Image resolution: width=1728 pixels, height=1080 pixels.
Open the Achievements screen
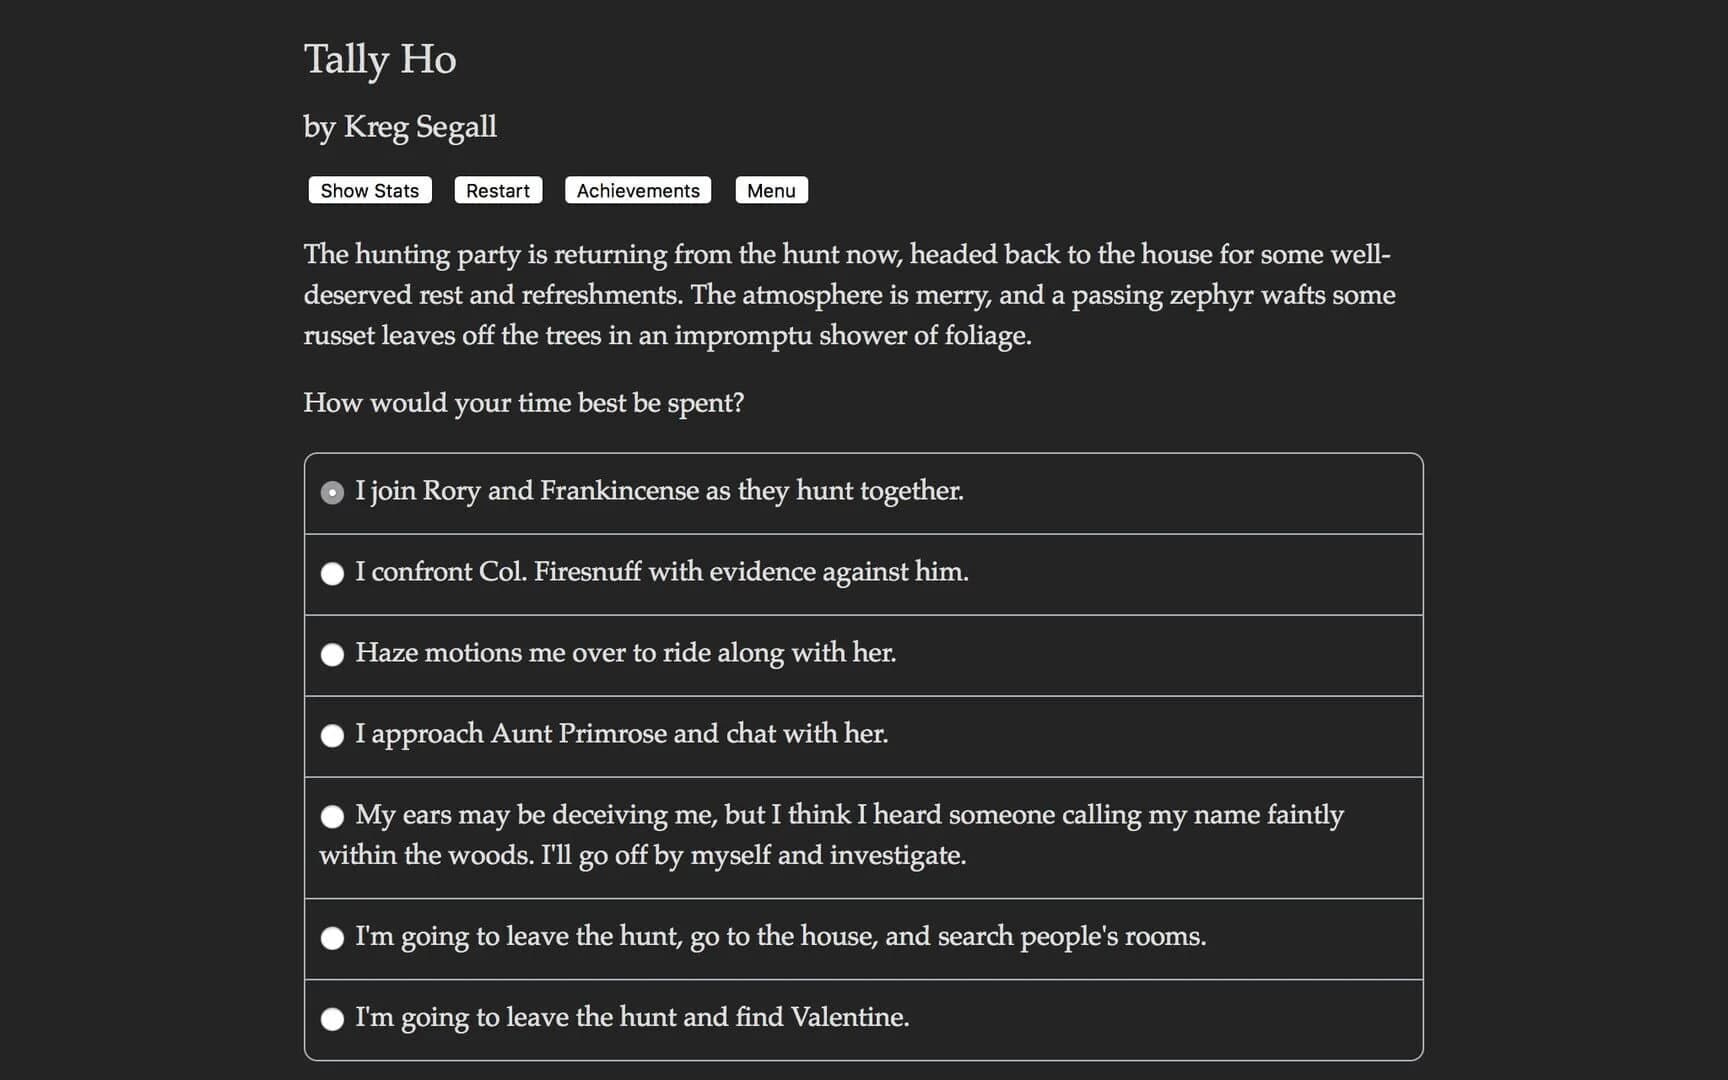point(637,190)
